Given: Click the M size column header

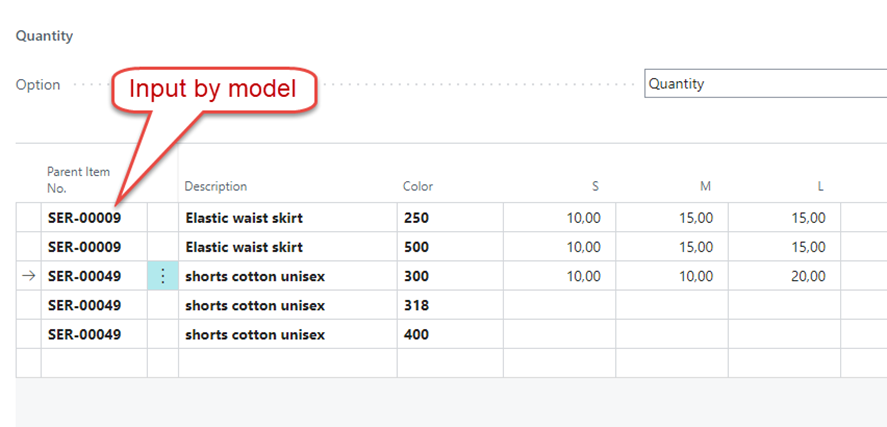Looking at the screenshot, I should pos(705,186).
